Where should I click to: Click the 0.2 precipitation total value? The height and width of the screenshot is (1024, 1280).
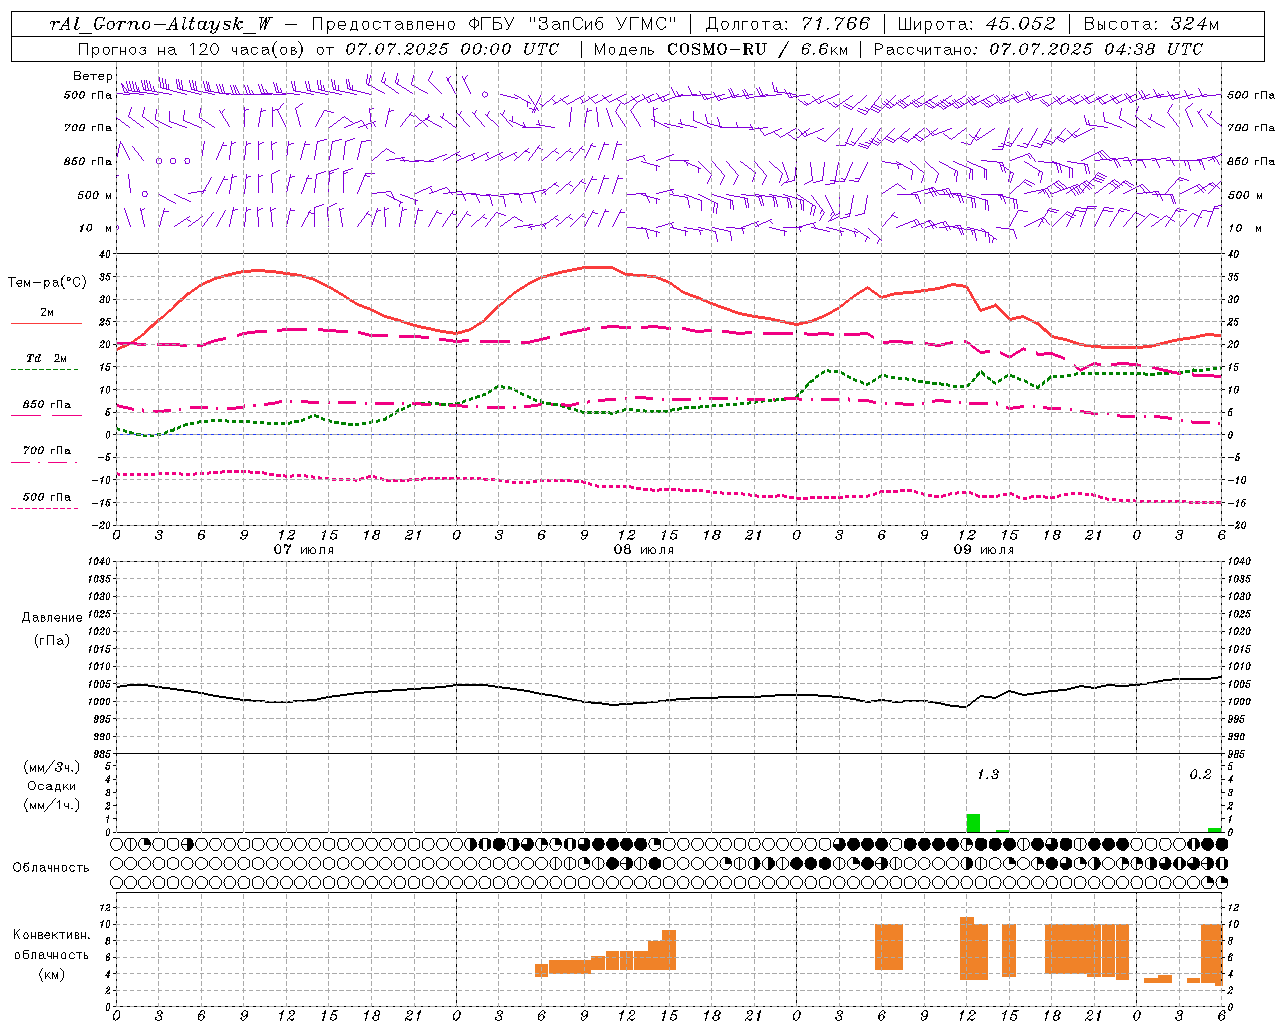pos(1200,775)
